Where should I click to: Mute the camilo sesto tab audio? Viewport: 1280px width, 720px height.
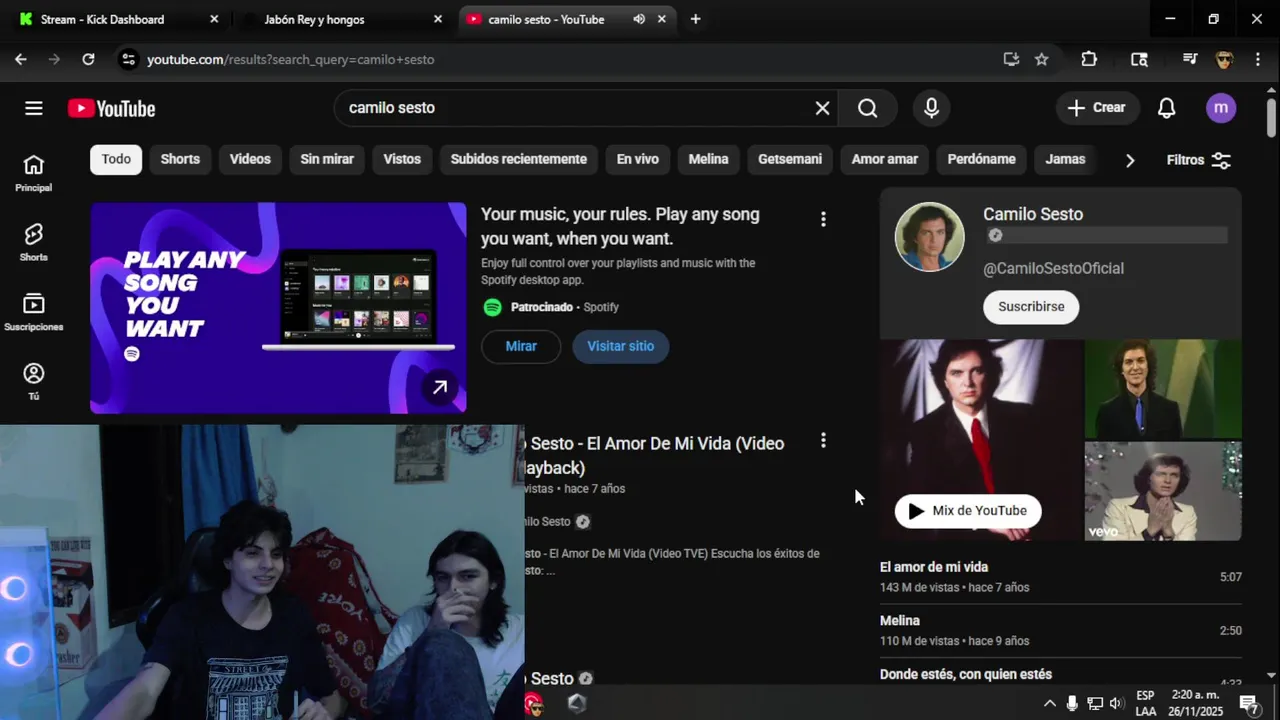(x=639, y=19)
